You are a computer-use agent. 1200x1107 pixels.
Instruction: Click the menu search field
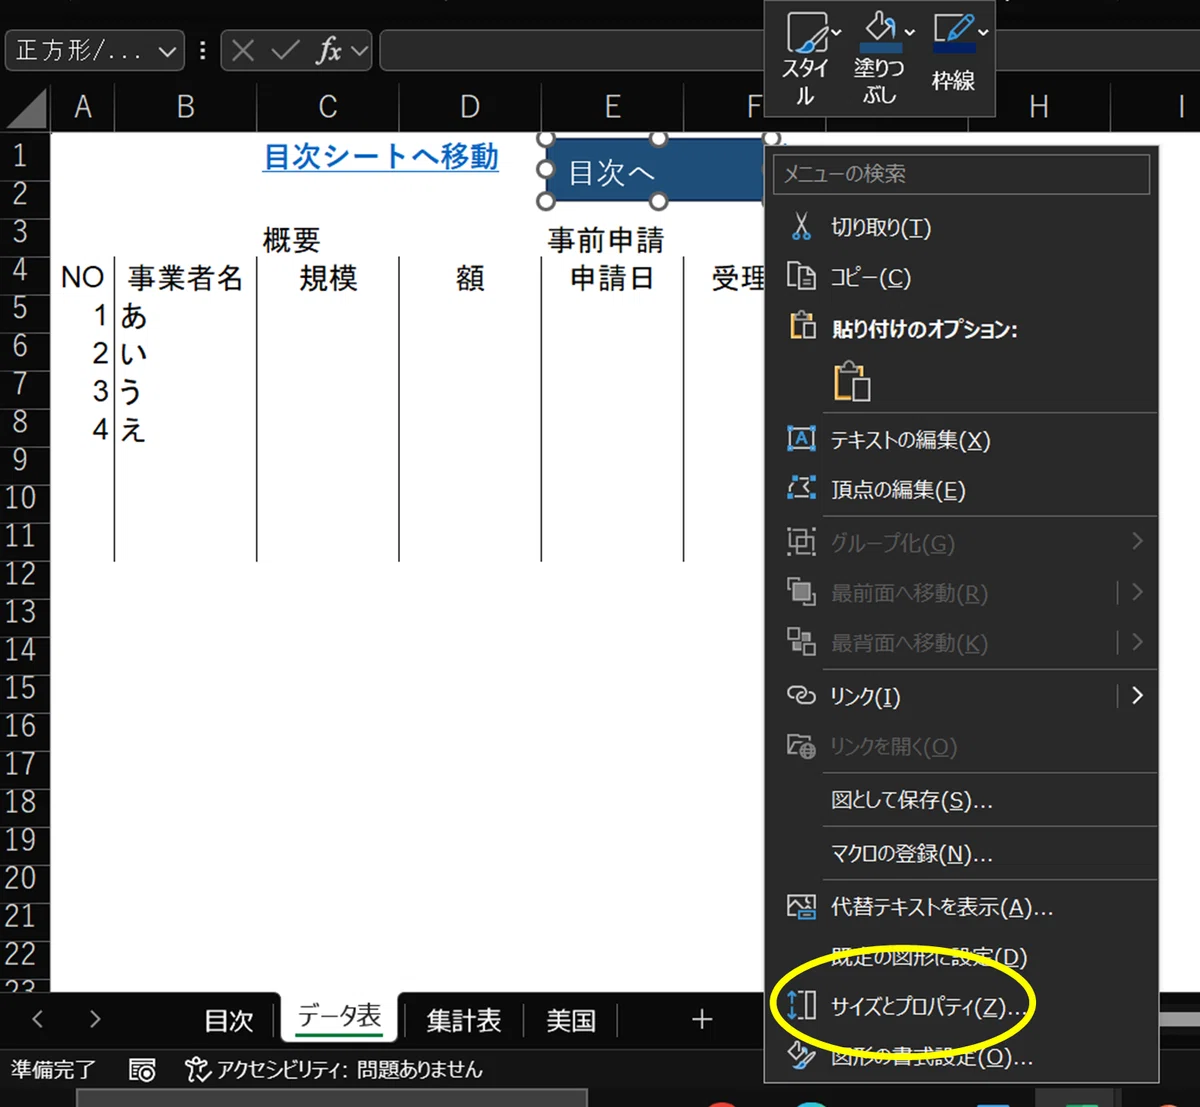pyautogui.click(x=961, y=175)
